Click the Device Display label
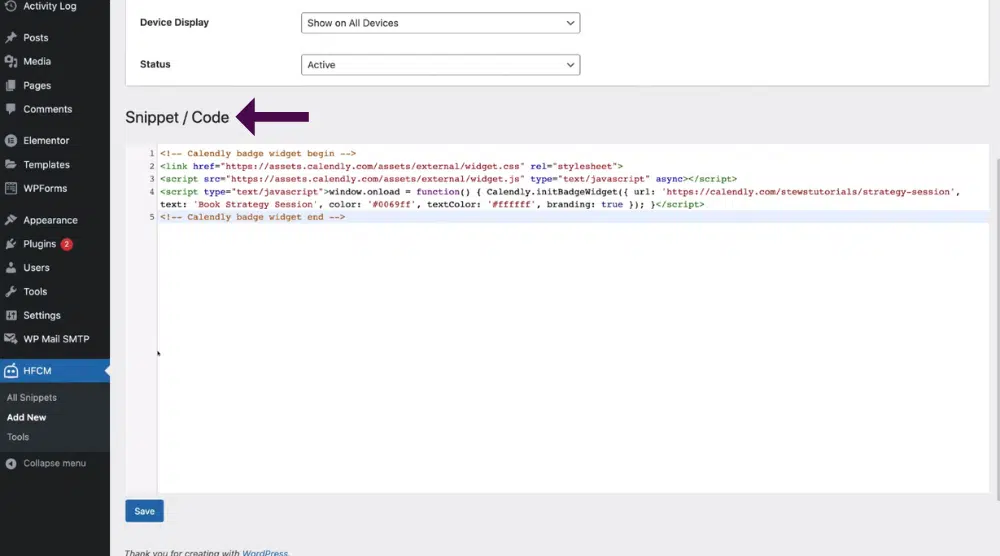 (x=174, y=22)
